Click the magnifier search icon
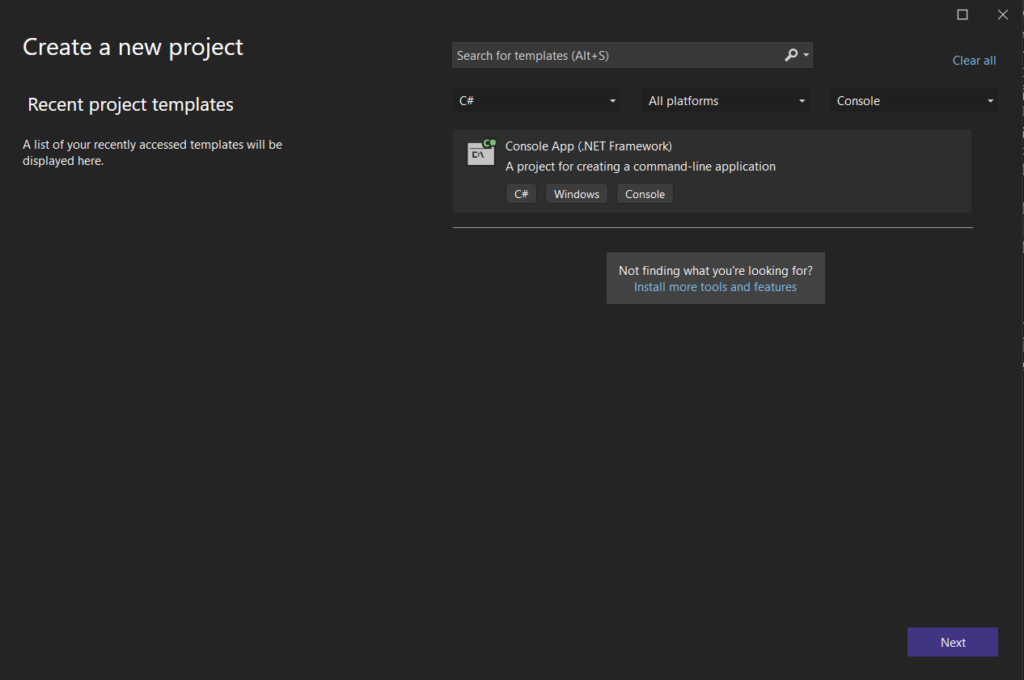The image size is (1024, 680). coord(791,55)
